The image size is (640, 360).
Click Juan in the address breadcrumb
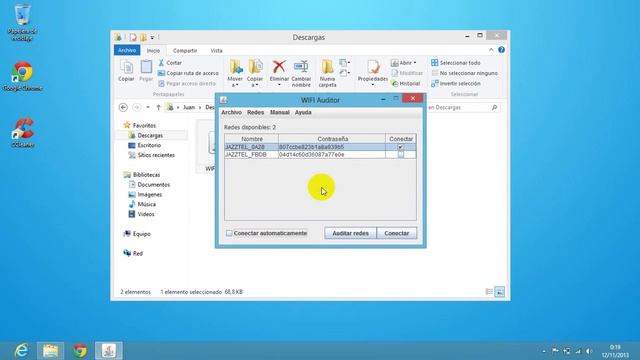[x=189, y=107]
